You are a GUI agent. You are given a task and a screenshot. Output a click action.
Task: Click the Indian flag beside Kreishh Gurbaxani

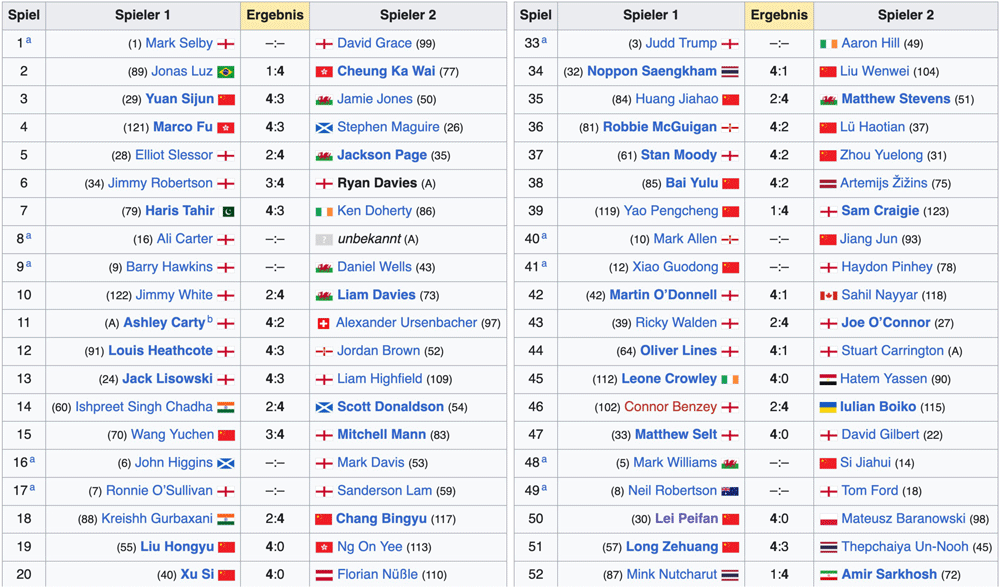pyautogui.click(x=226, y=519)
